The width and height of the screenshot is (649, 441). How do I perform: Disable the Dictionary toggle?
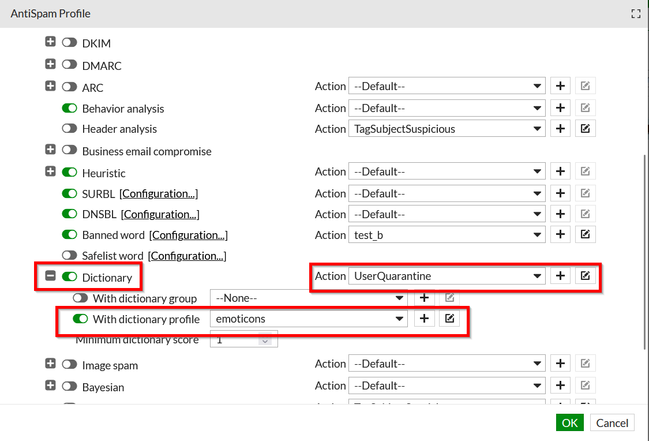[70, 277]
